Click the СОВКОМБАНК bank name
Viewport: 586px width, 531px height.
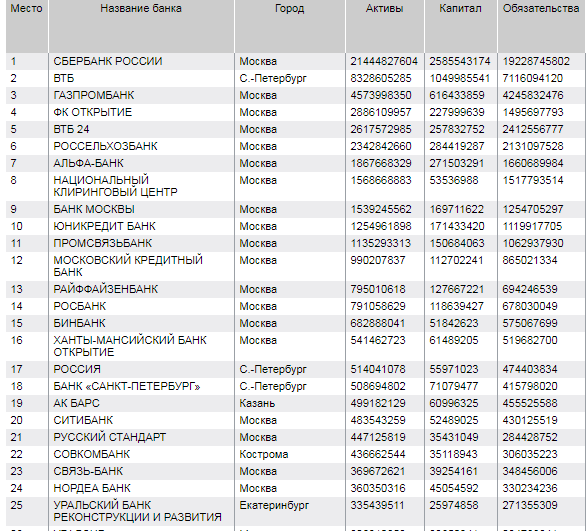(x=91, y=454)
